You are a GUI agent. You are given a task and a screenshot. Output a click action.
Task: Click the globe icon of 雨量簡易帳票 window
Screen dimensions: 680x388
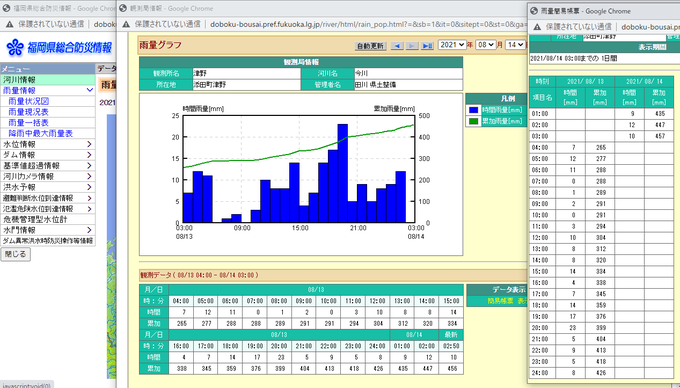coord(534,11)
